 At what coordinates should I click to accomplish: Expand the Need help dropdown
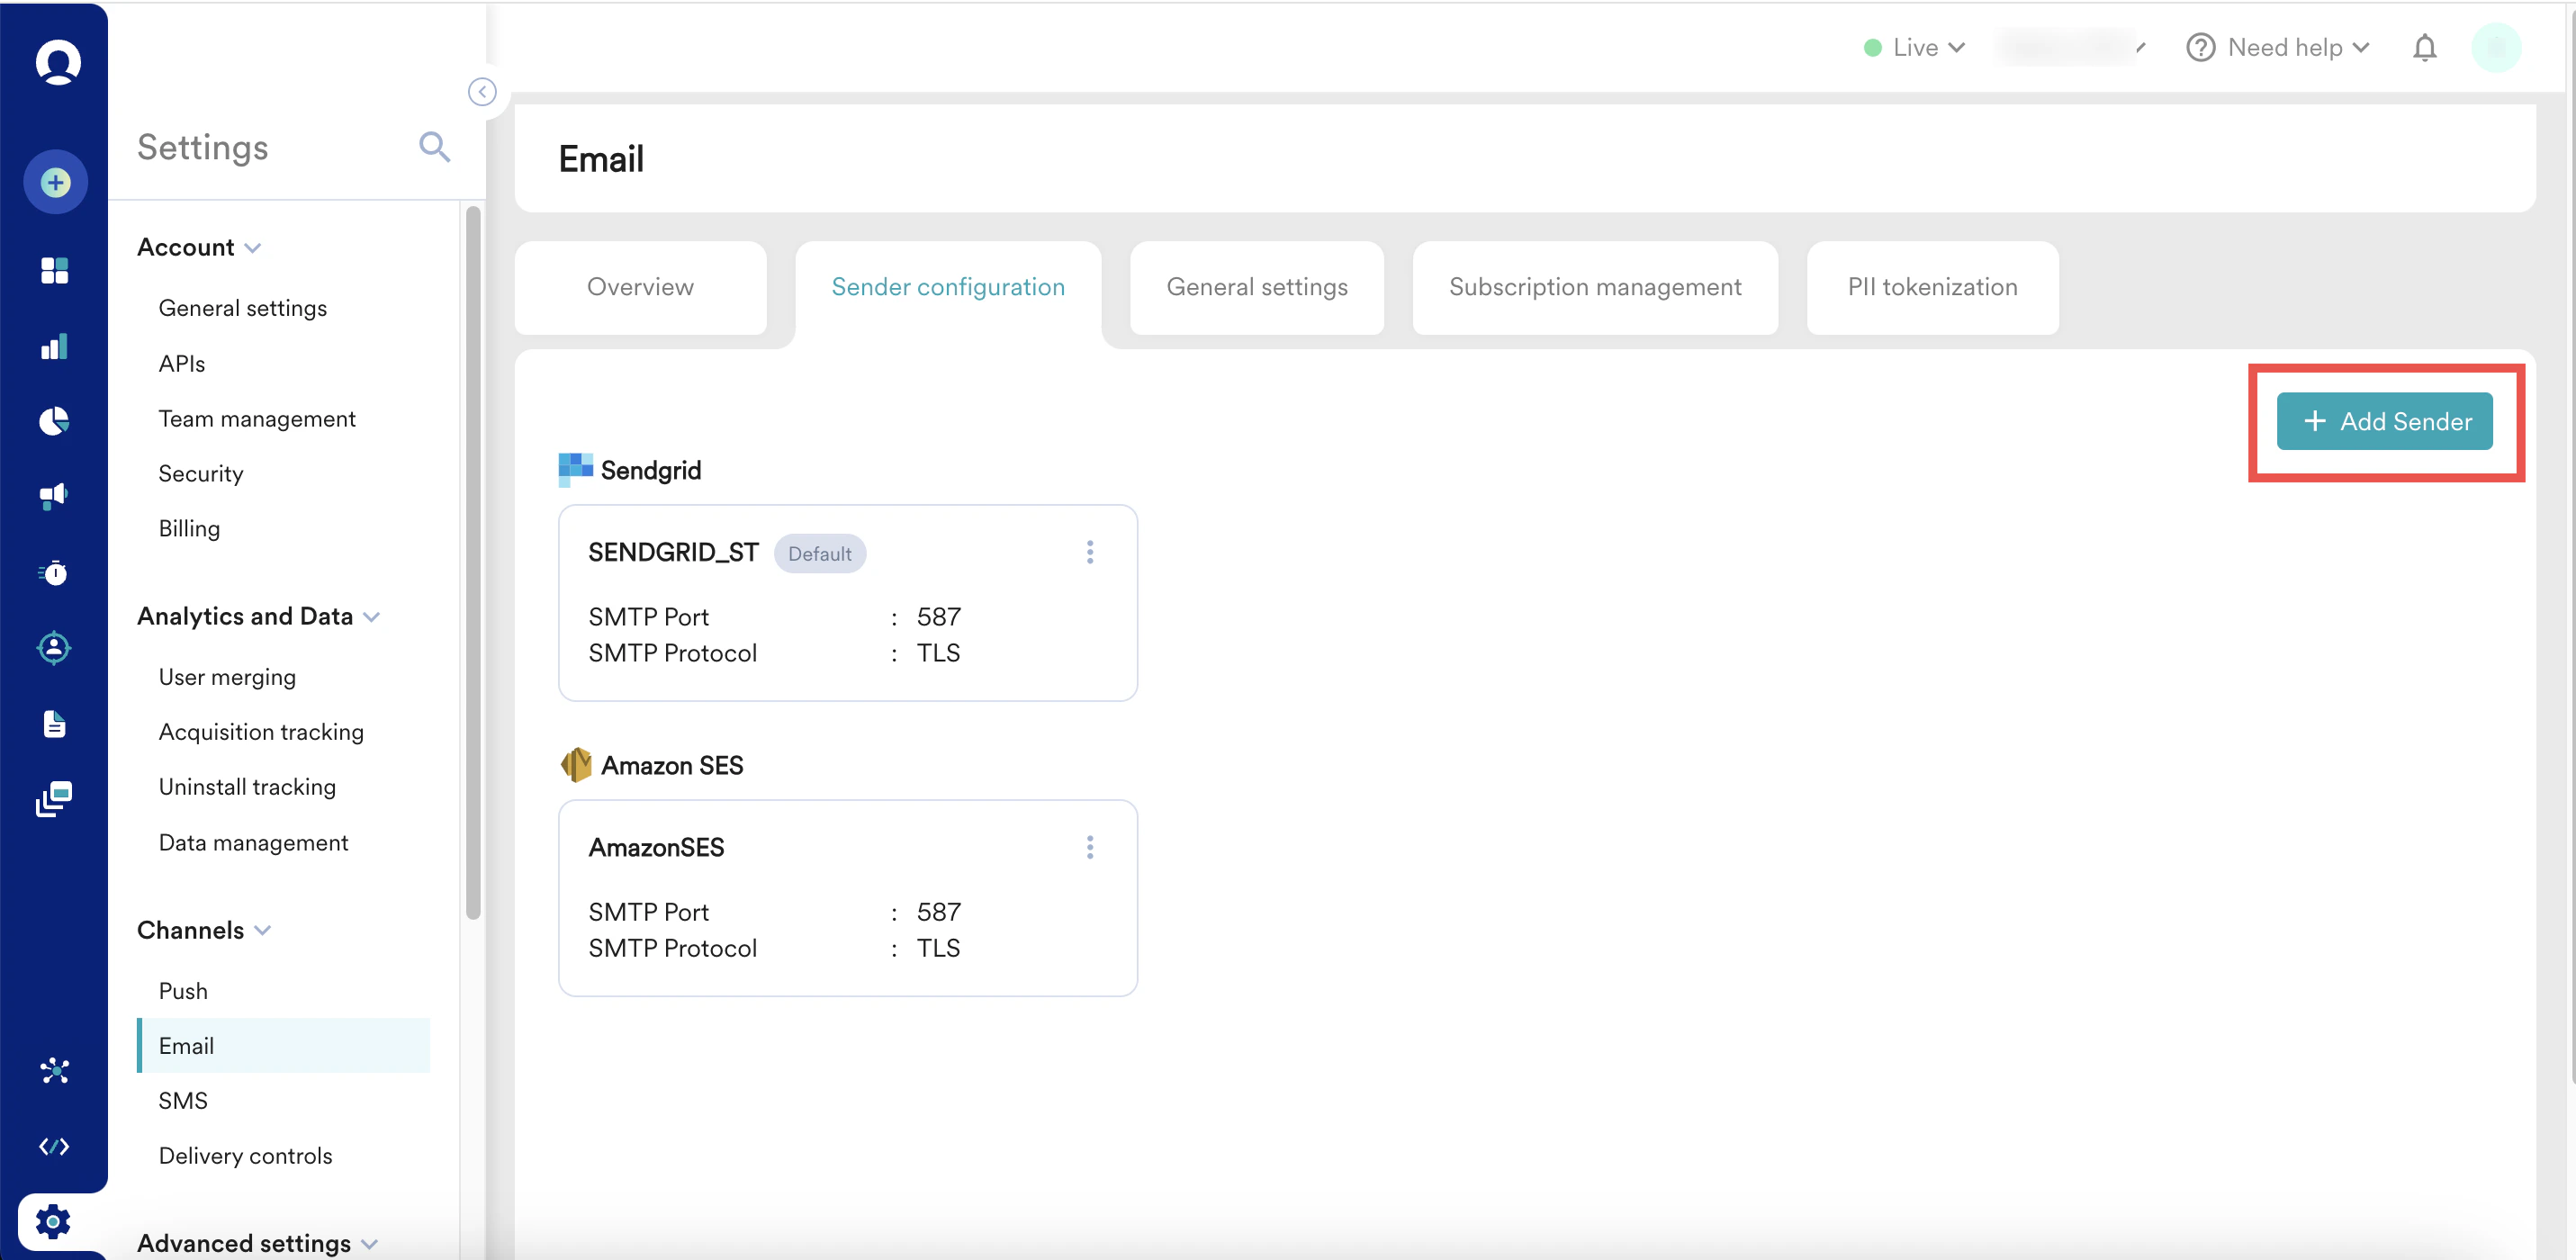2278,47
